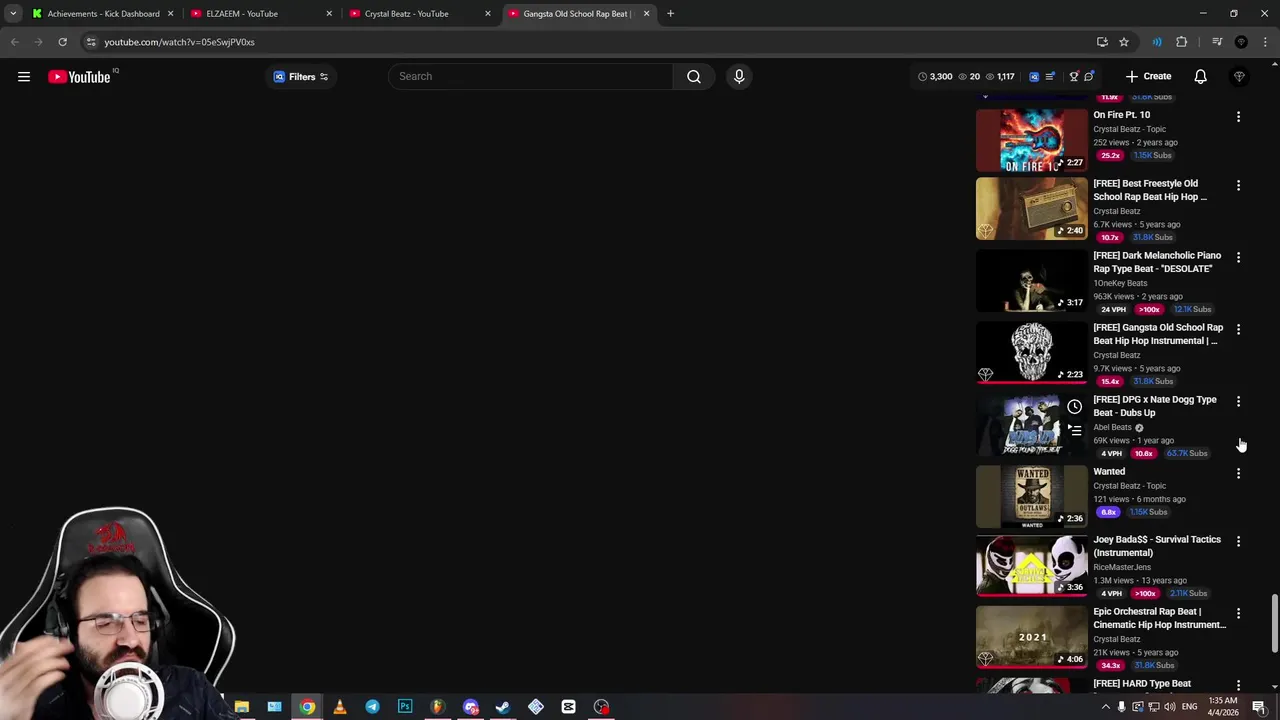
Task: Open the vidIQ chat bubble icon
Action: pos(1089,77)
